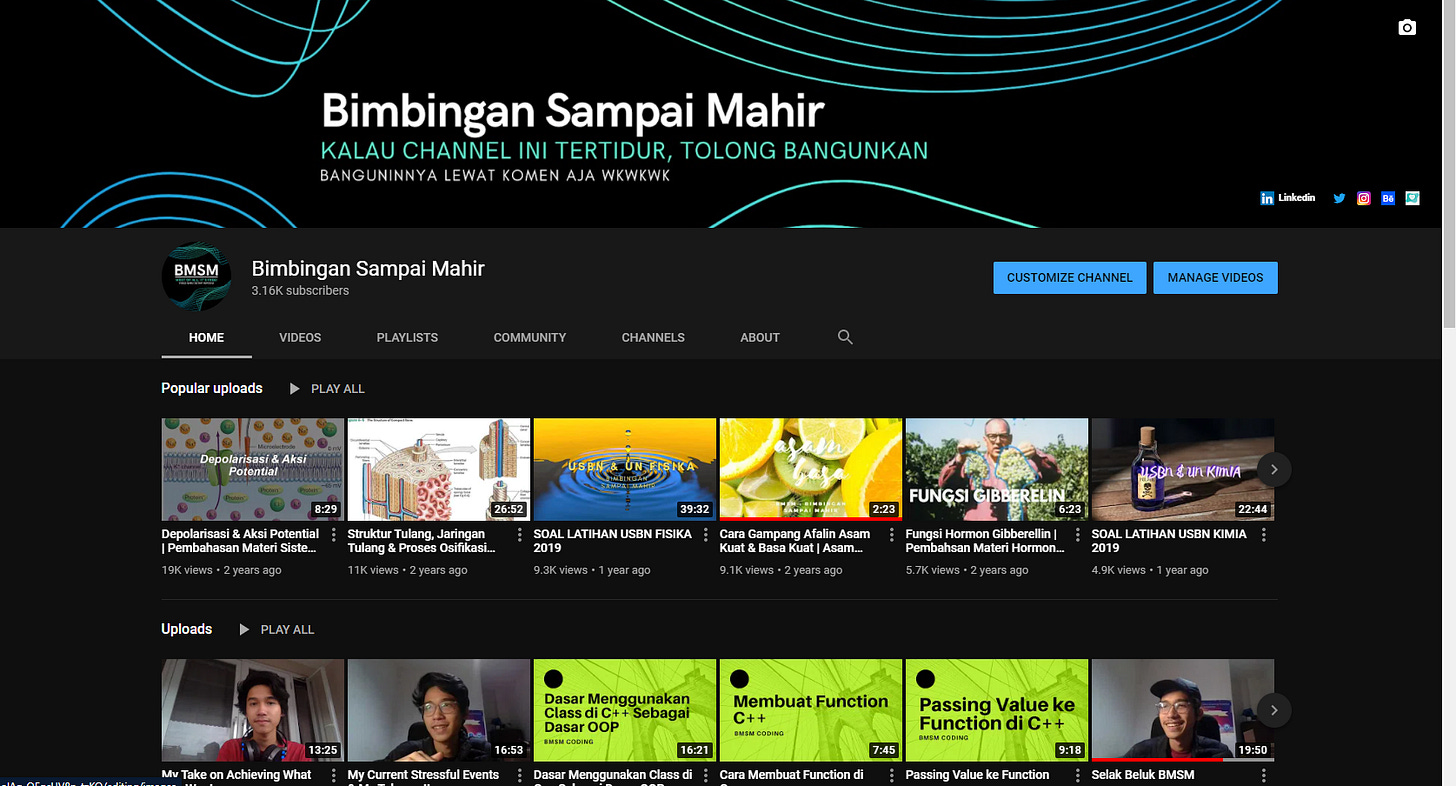Show next videos in Popular uploads row
The image size is (1456, 786).
pos(1274,469)
